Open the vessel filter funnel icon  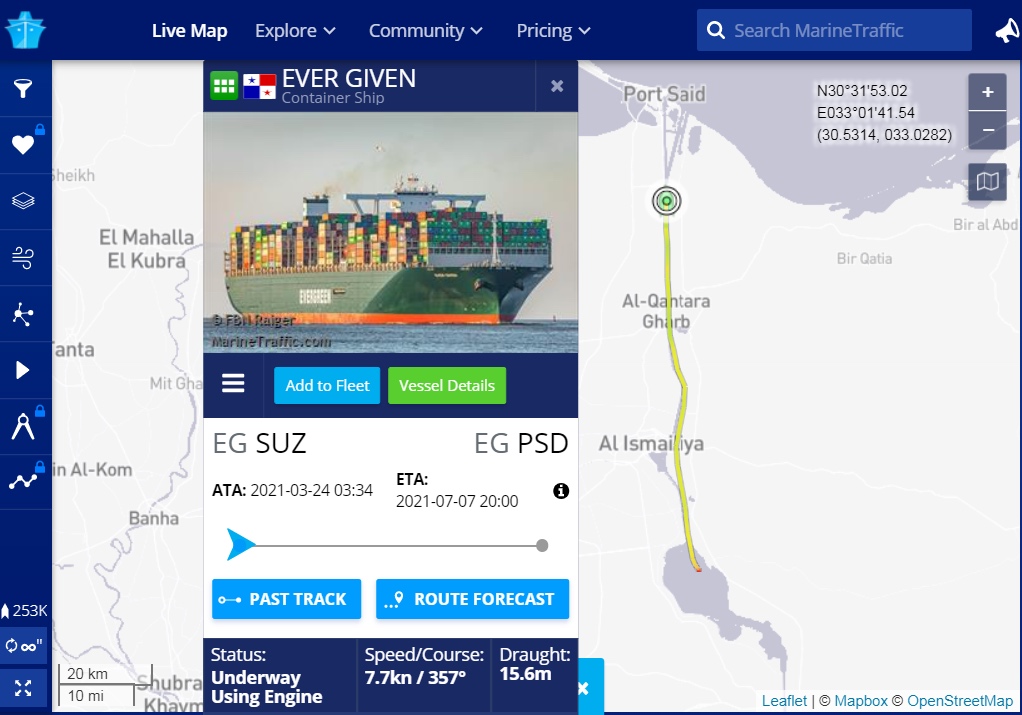[23, 89]
